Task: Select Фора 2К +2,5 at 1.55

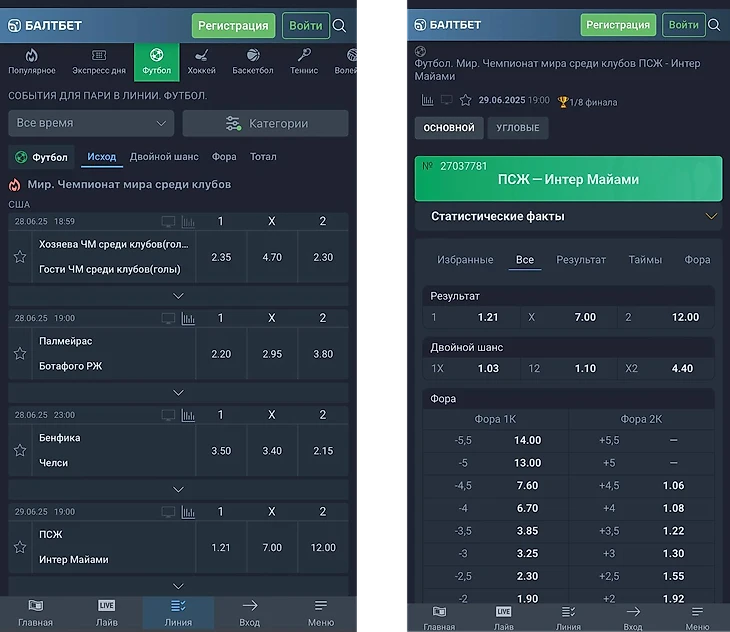Action: click(x=642, y=576)
